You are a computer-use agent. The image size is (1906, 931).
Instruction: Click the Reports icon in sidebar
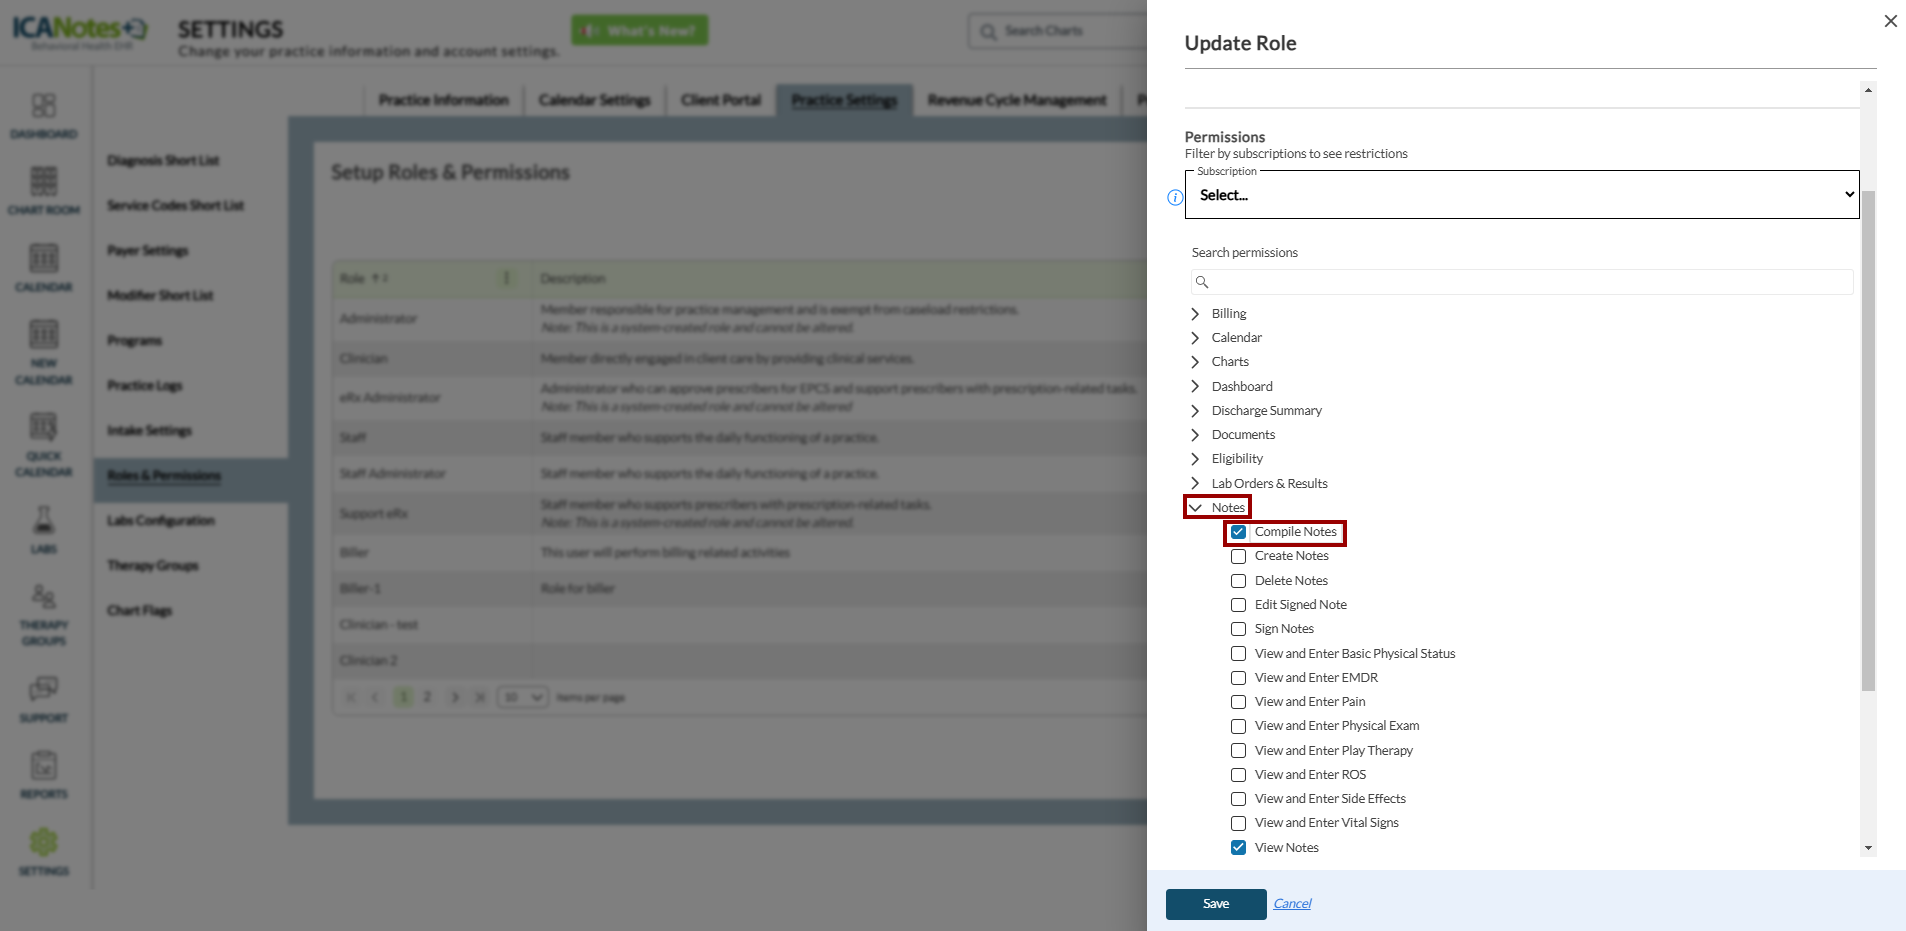(x=43, y=767)
